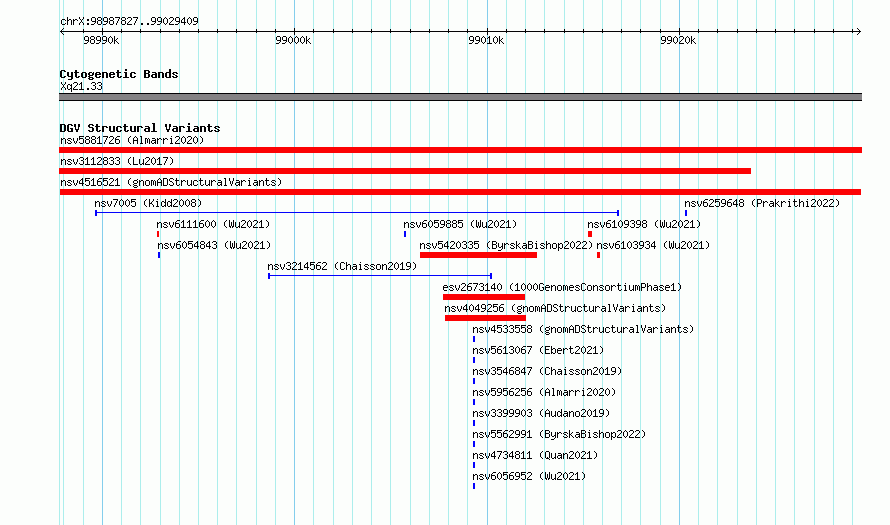This screenshot has width=890, height=525.
Task: Open nsv5956256 (Almarri2020) label
Action: 544,392
